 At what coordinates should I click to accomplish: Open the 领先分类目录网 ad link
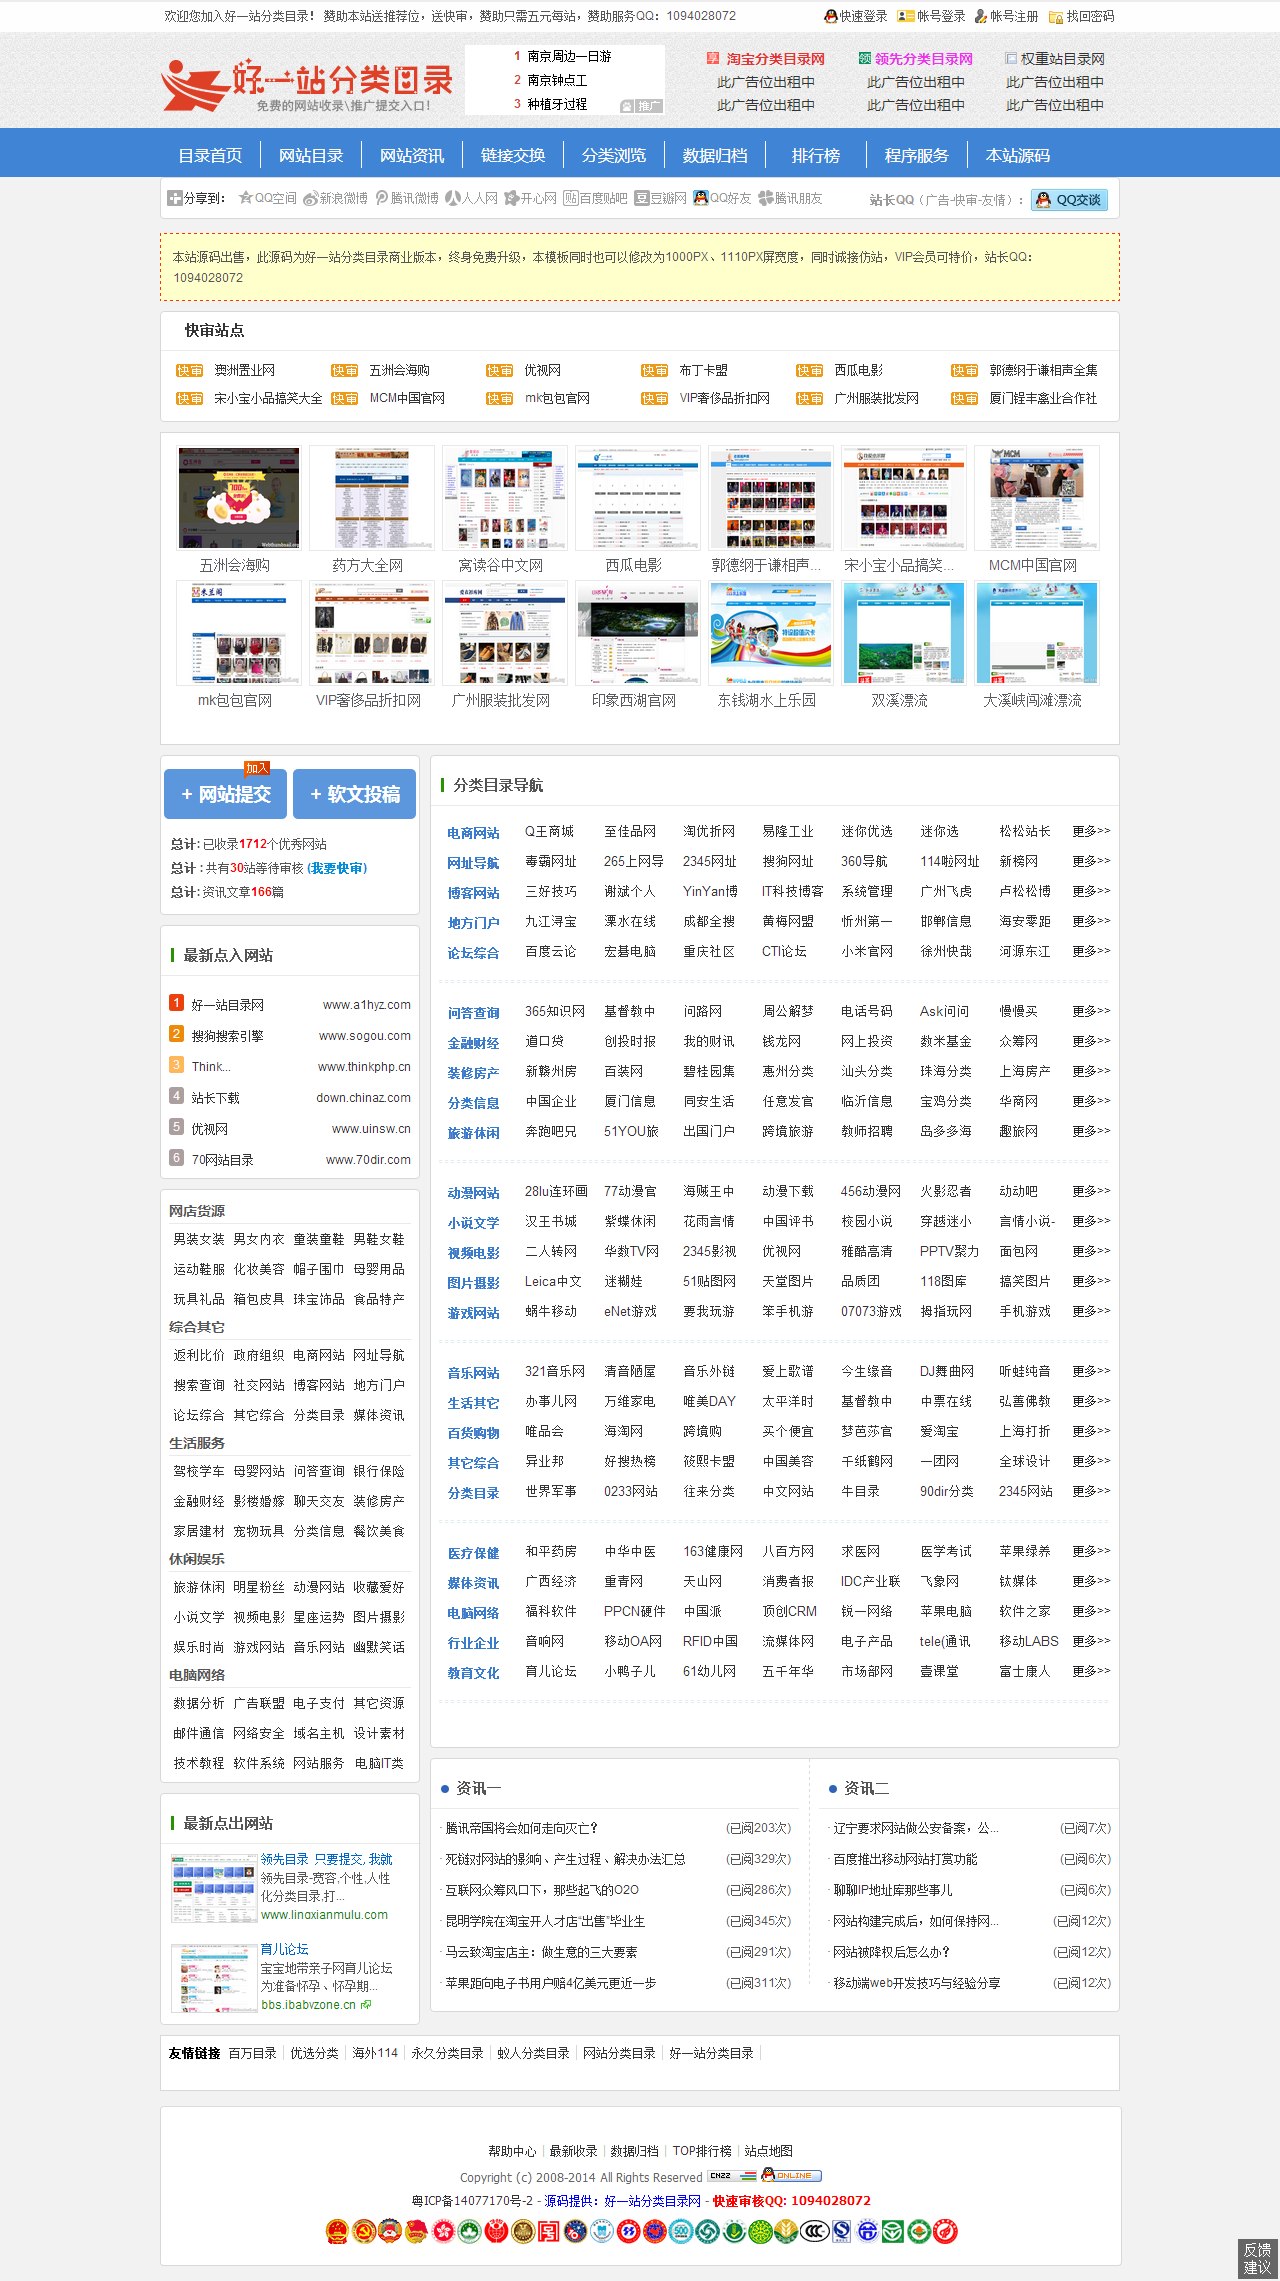pos(923,59)
